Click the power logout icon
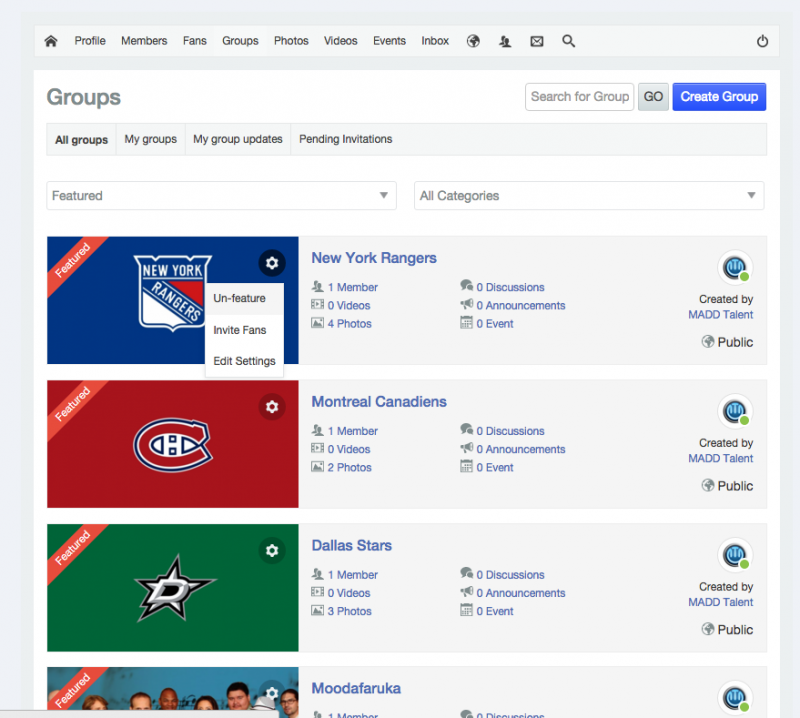This screenshot has height=718, width=800. [x=762, y=41]
